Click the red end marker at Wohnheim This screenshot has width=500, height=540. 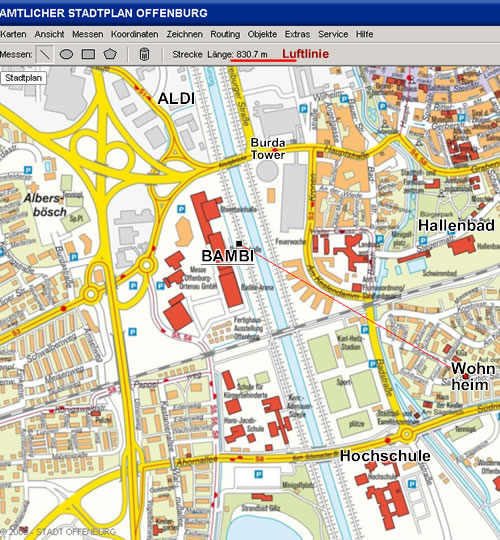point(466,376)
